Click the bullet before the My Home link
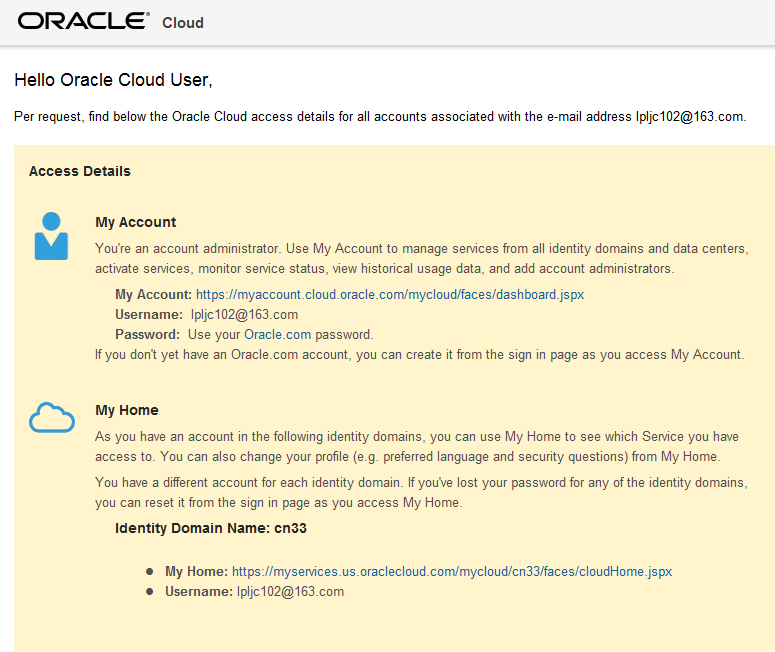Screen dimensions: 775x652 149,572
